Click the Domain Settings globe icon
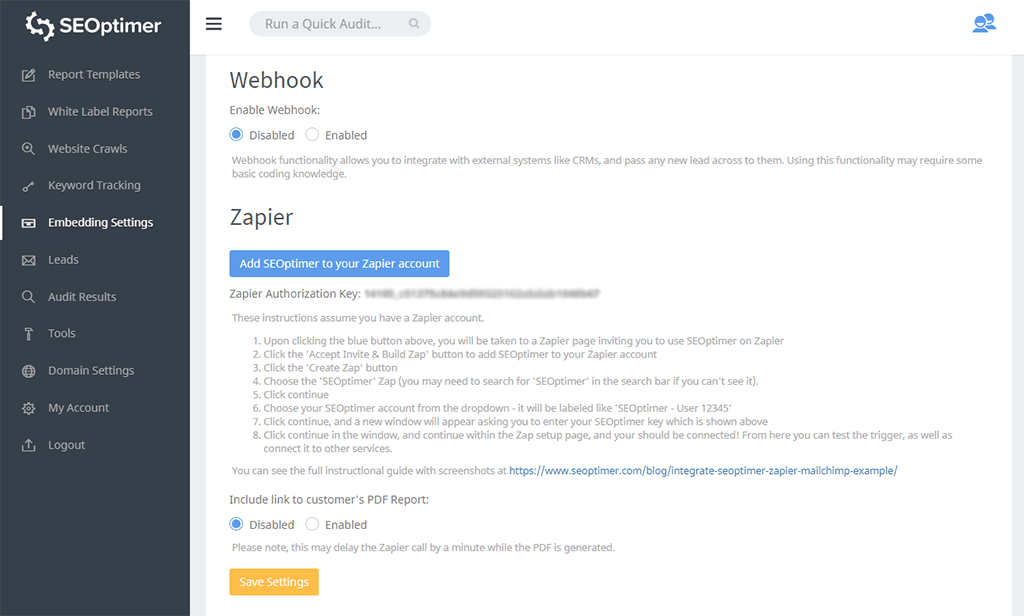Viewport: 1024px width, 616px height. pos(28,371)
